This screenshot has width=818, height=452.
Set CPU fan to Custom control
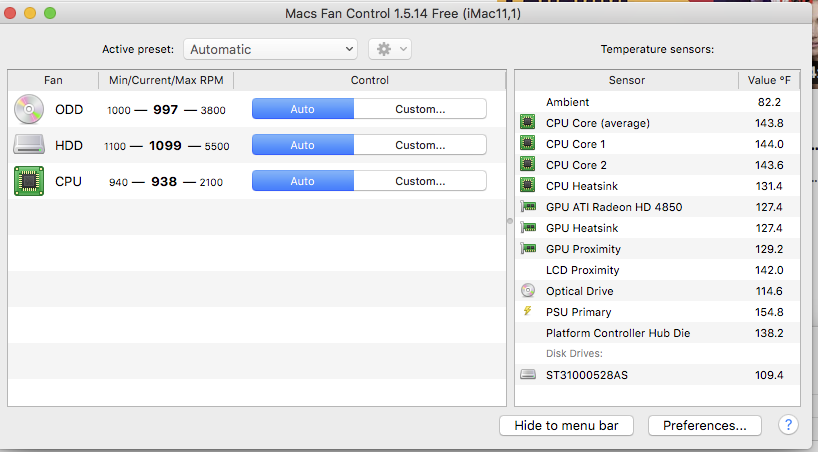(420, 181)
